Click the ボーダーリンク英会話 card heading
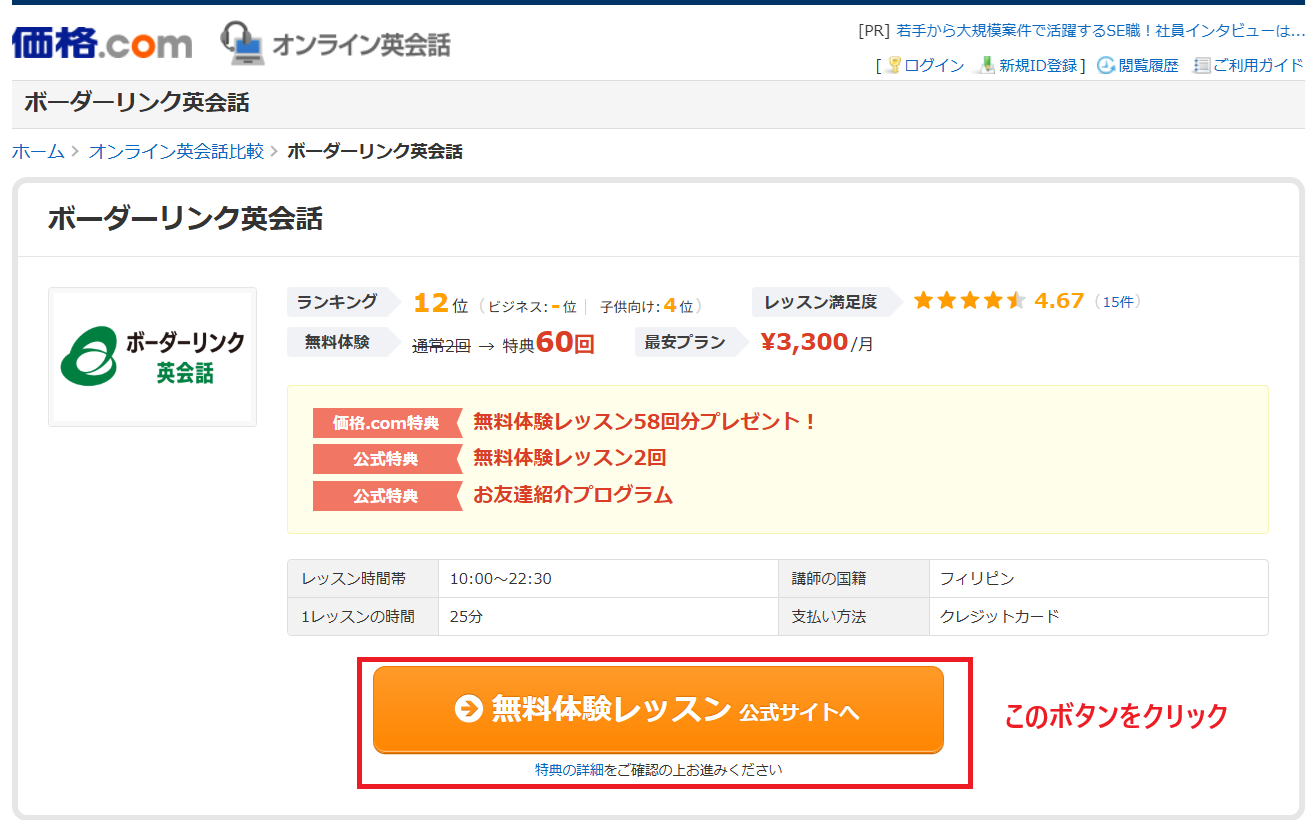Image resolution: width=1310 pixels, height=820 pixels. tap(185, 219)
